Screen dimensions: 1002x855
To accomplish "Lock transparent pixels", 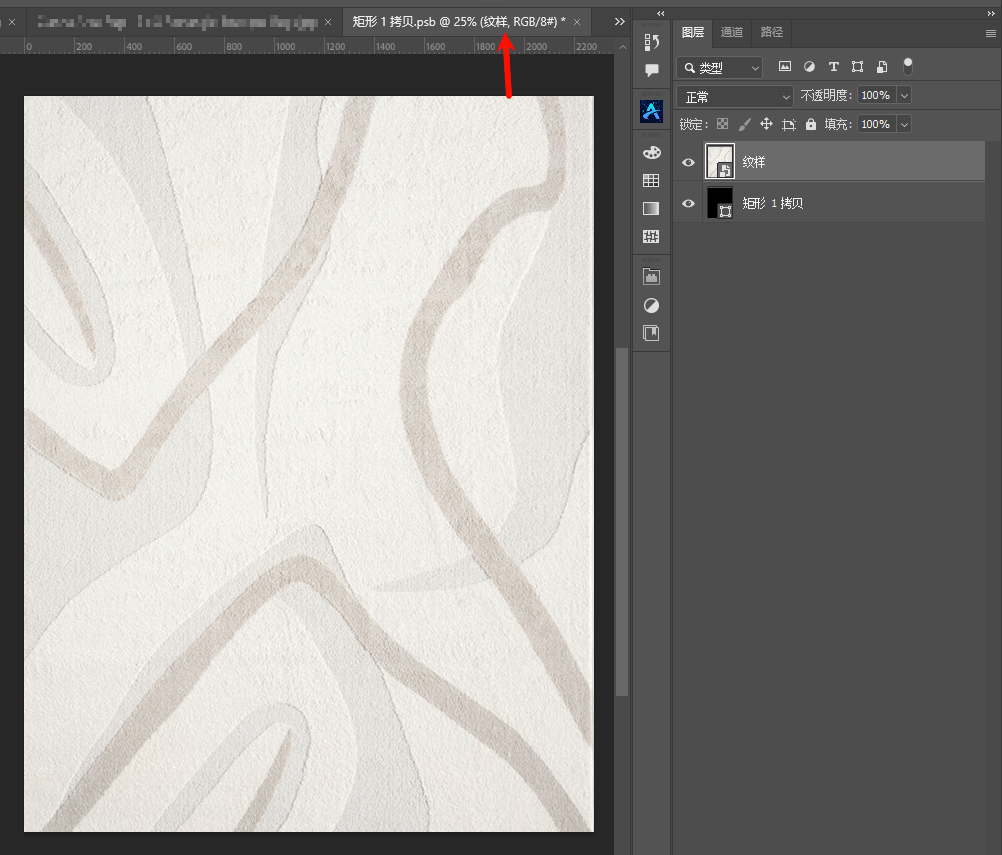I will point(722,124).
